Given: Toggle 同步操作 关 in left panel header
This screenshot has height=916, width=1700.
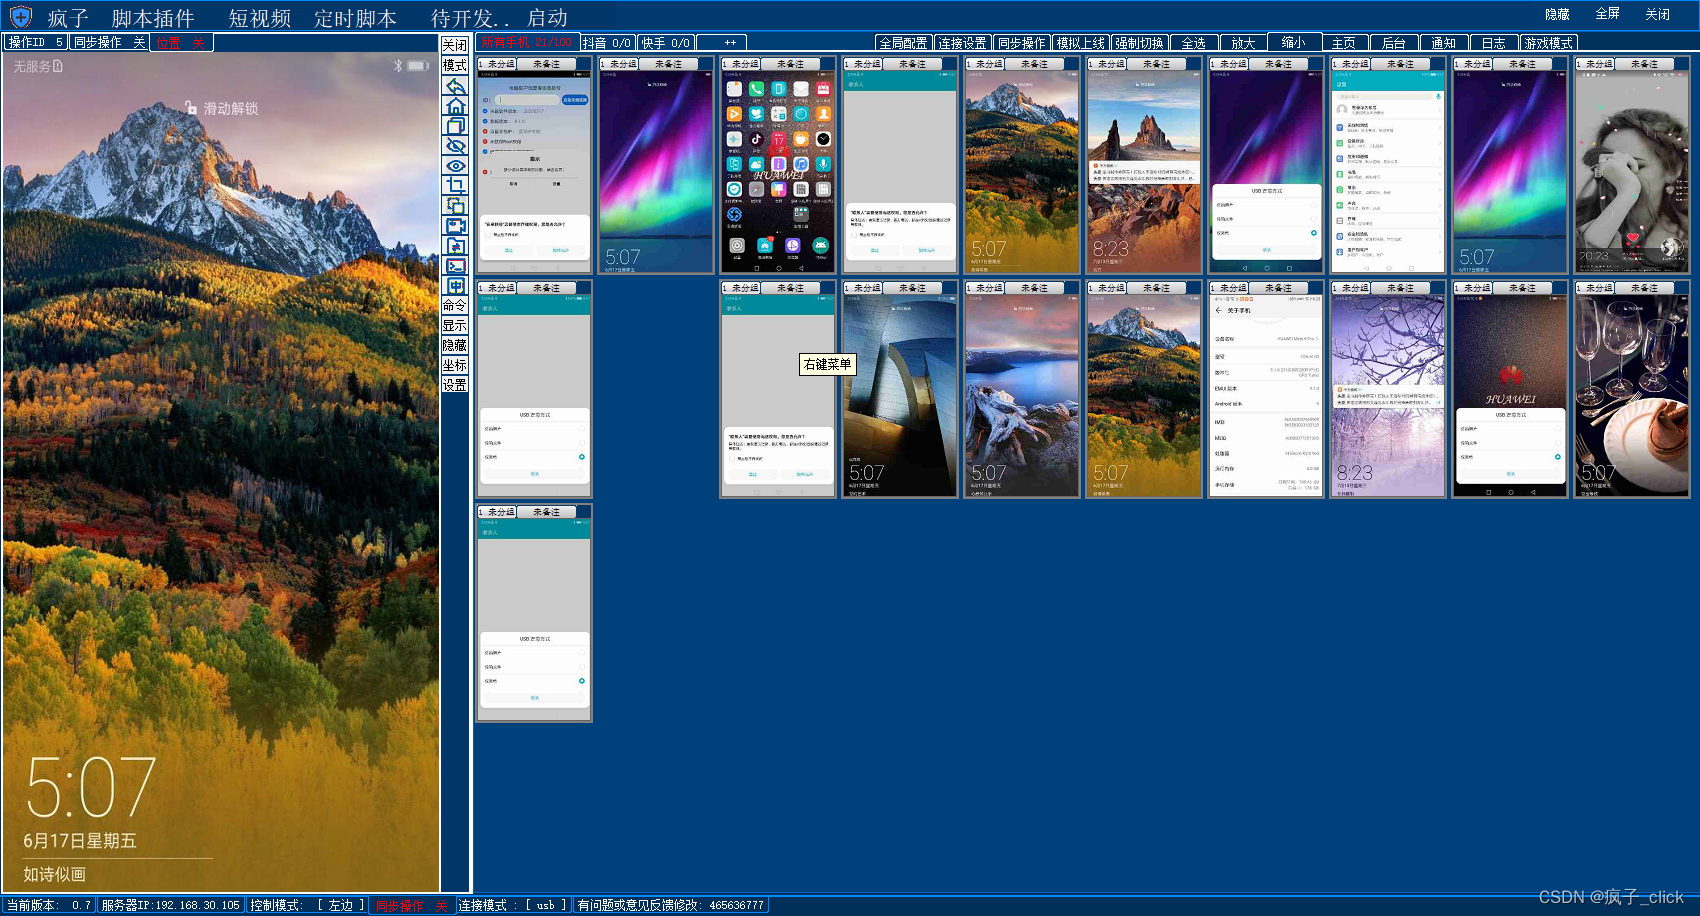Looking at the screenshot, I should 110,42.
